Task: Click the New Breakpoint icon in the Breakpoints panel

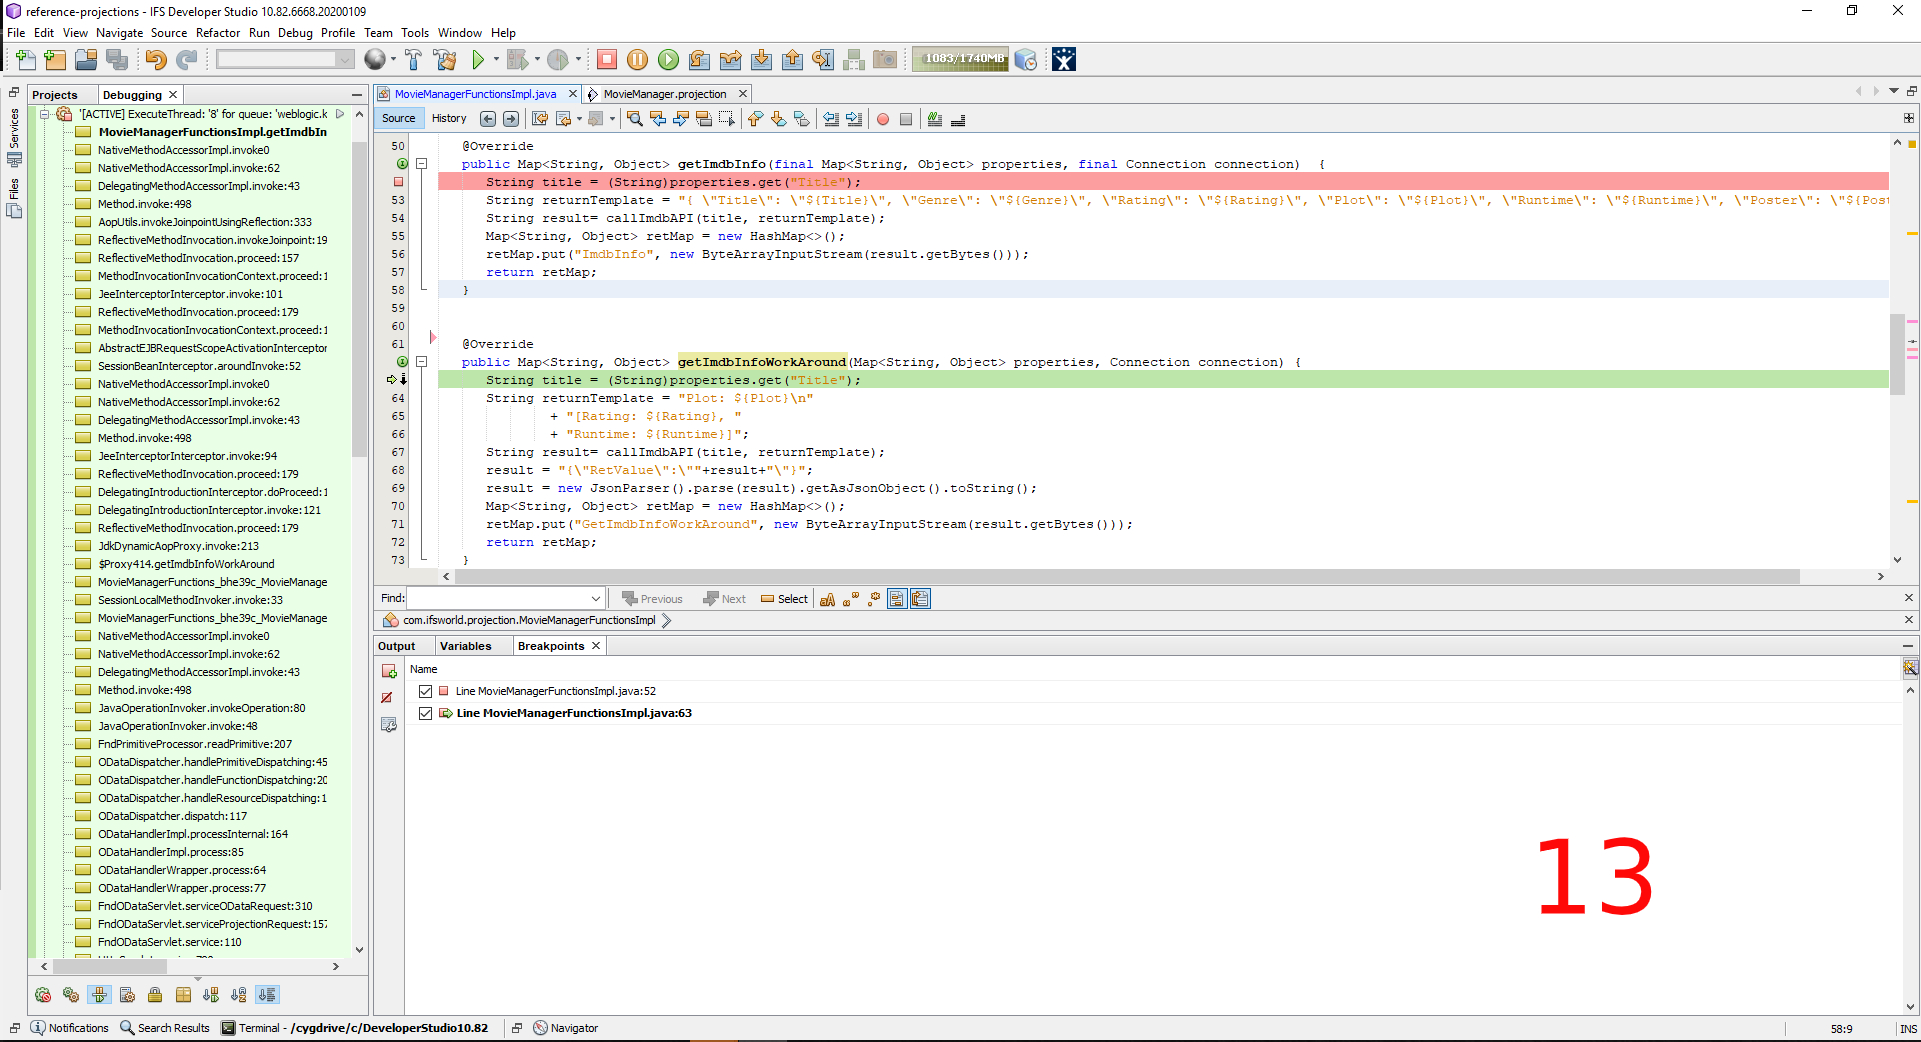Action: [x=389, y=671]
